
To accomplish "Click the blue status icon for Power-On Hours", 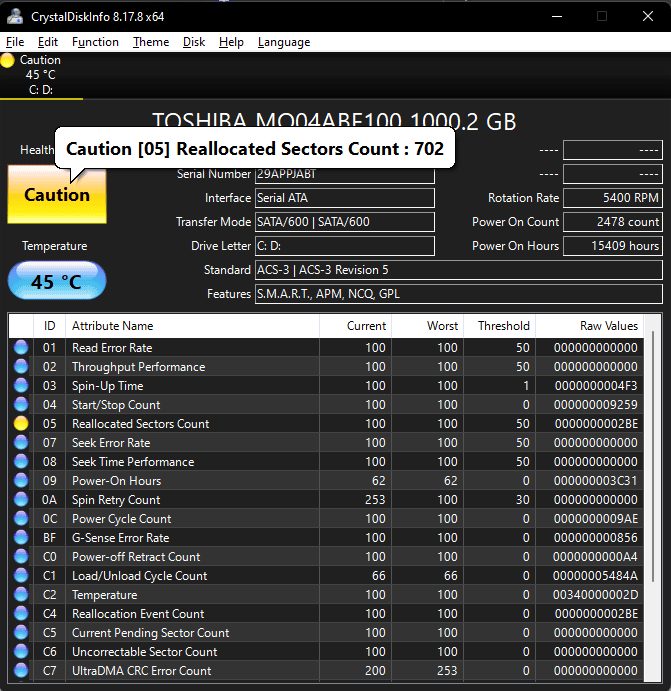I will [21, 481].
